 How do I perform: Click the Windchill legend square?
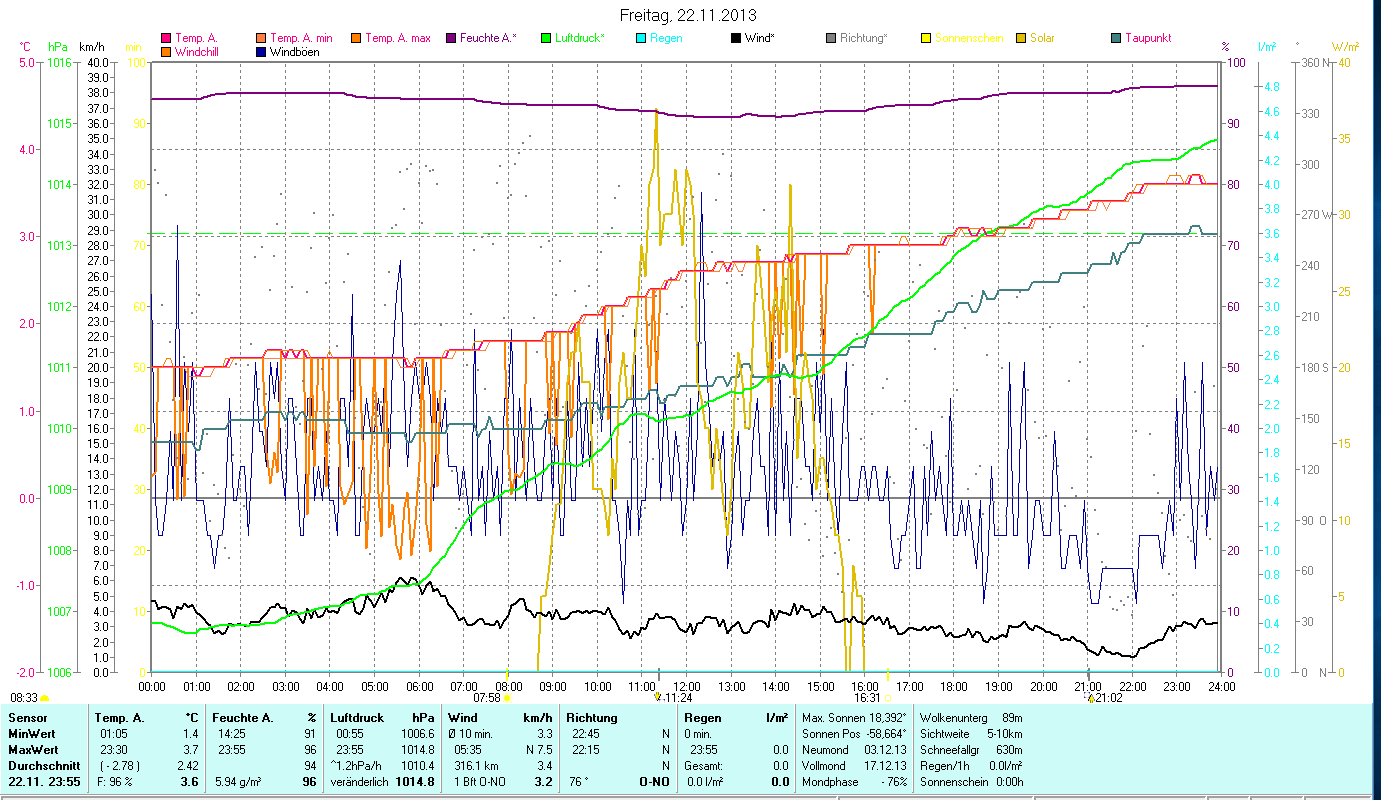pos(166,51)
